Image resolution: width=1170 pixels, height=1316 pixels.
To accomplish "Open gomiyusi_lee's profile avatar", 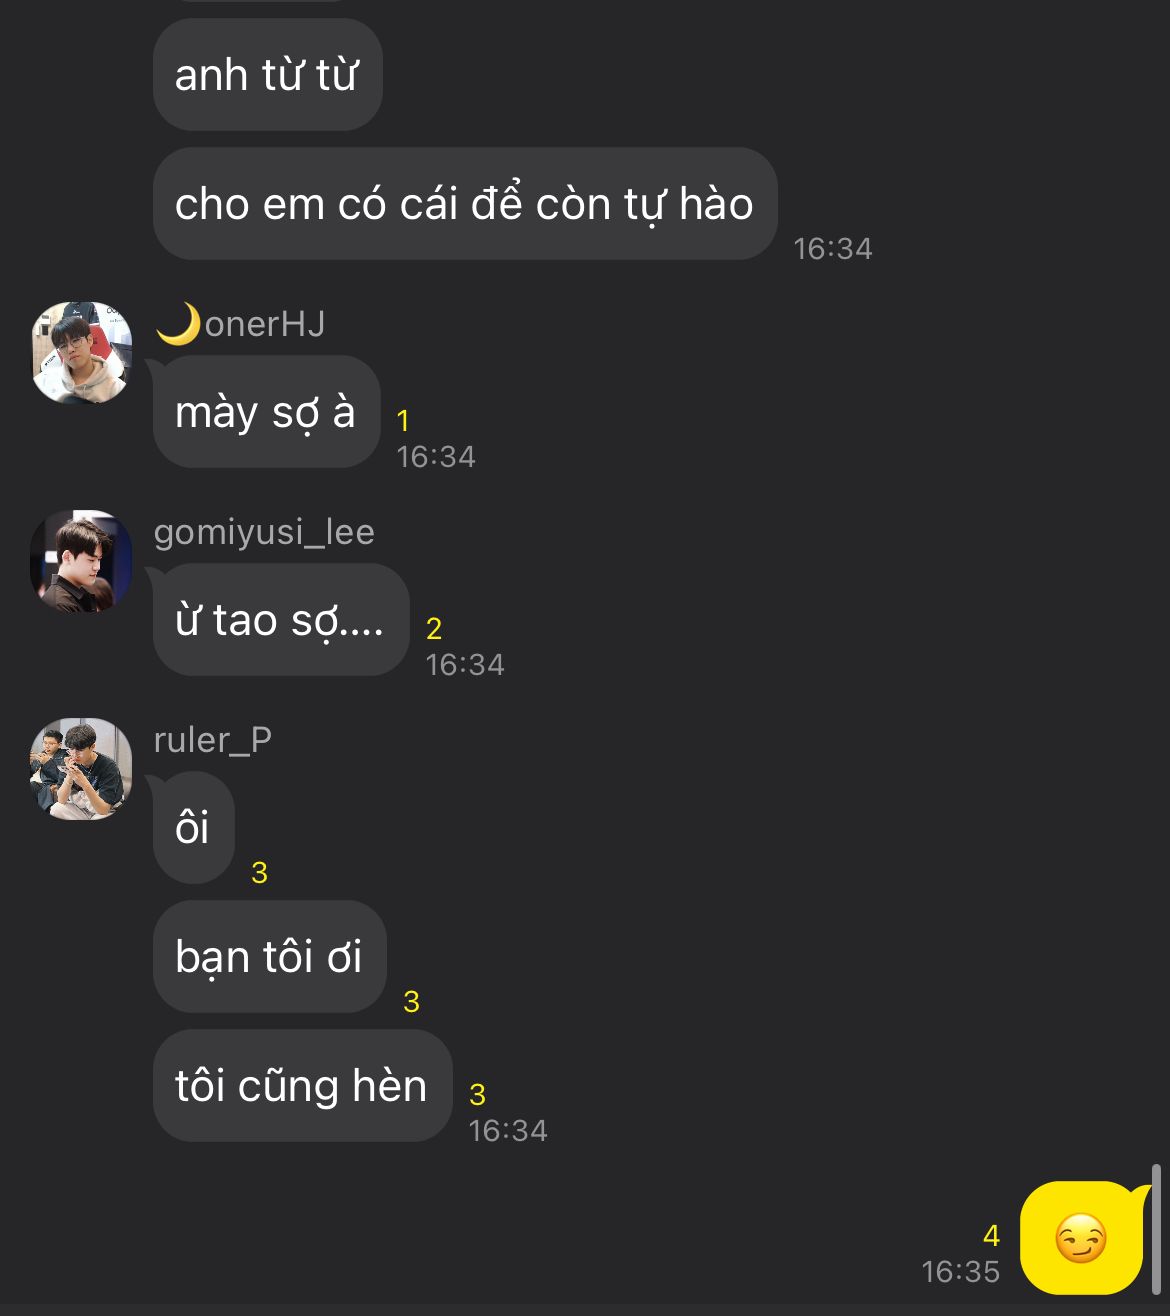I will [x=82, y=561].
